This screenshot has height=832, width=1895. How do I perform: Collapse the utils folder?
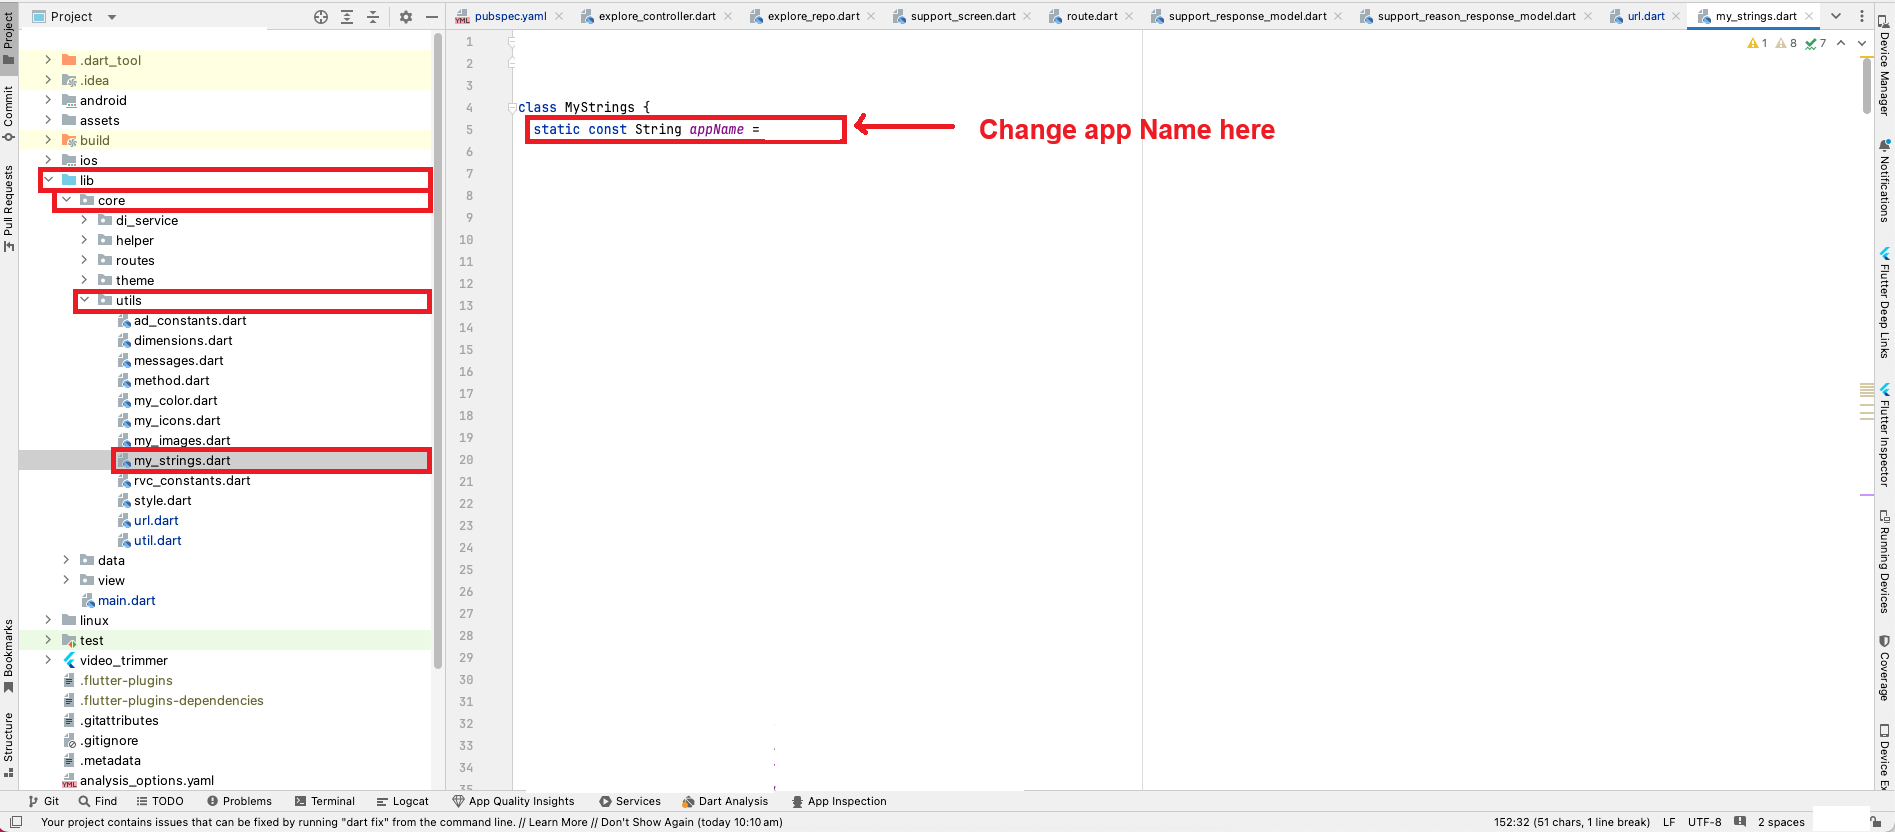85,300
